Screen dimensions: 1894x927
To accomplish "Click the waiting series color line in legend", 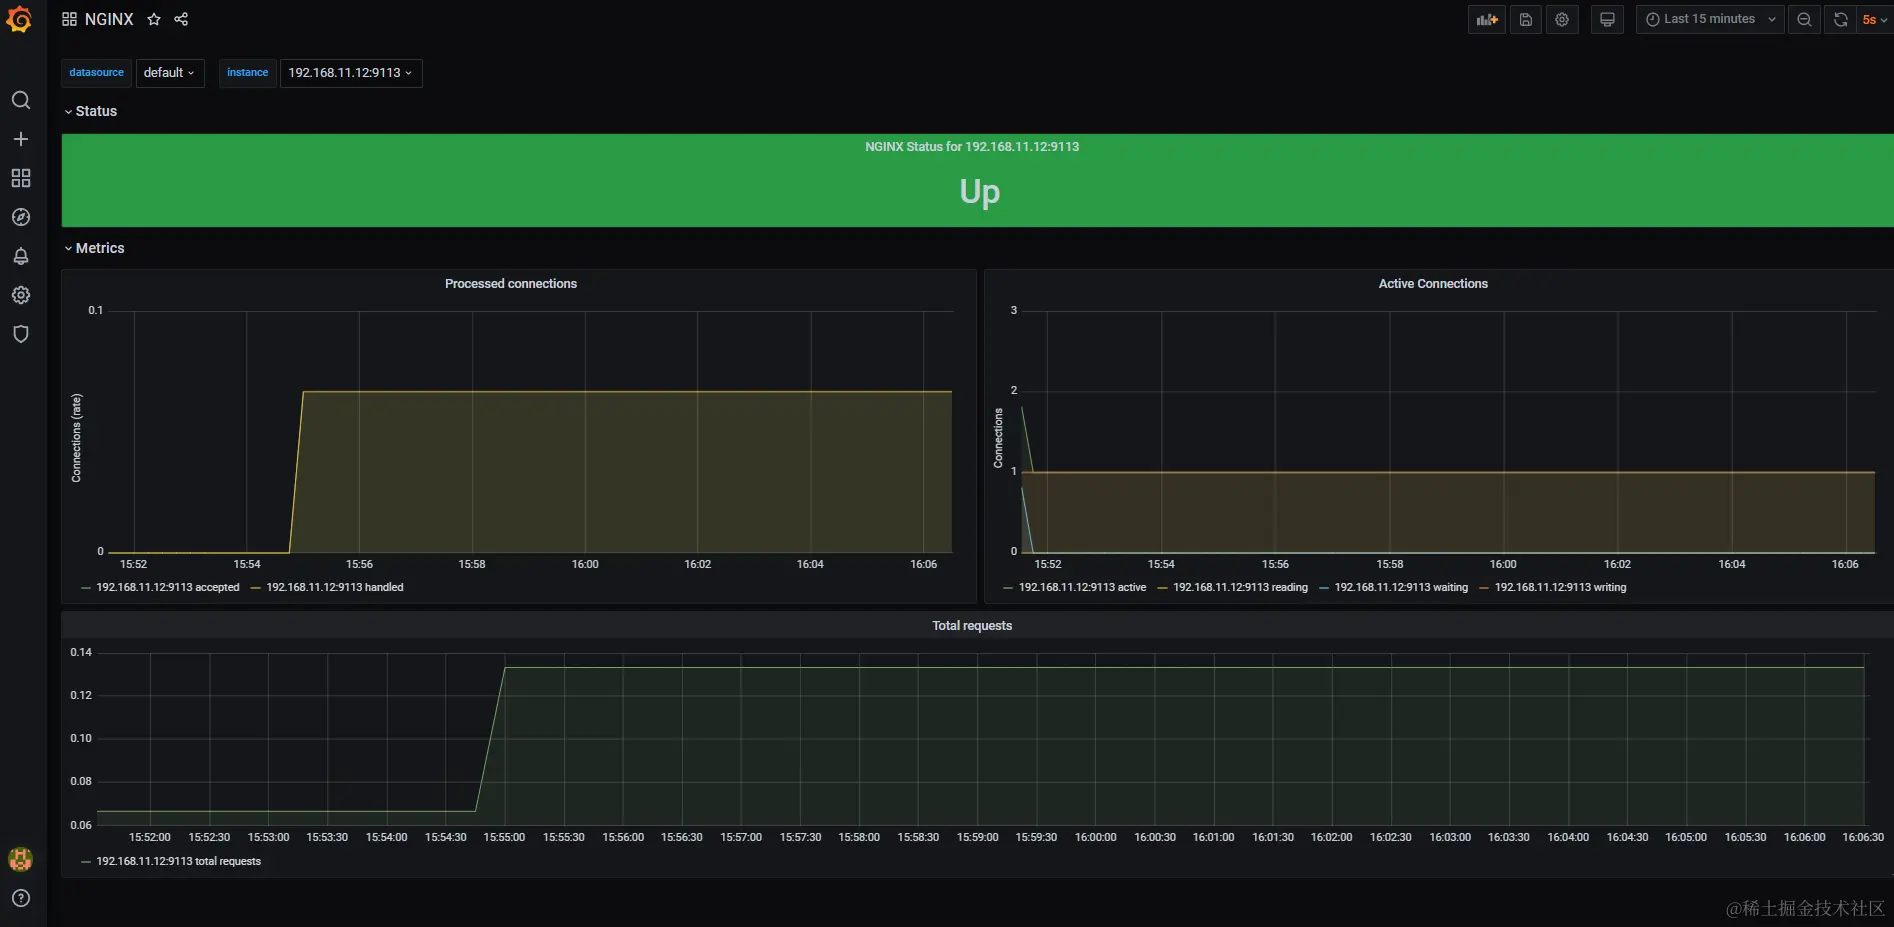I will (x=1324, y=588).
